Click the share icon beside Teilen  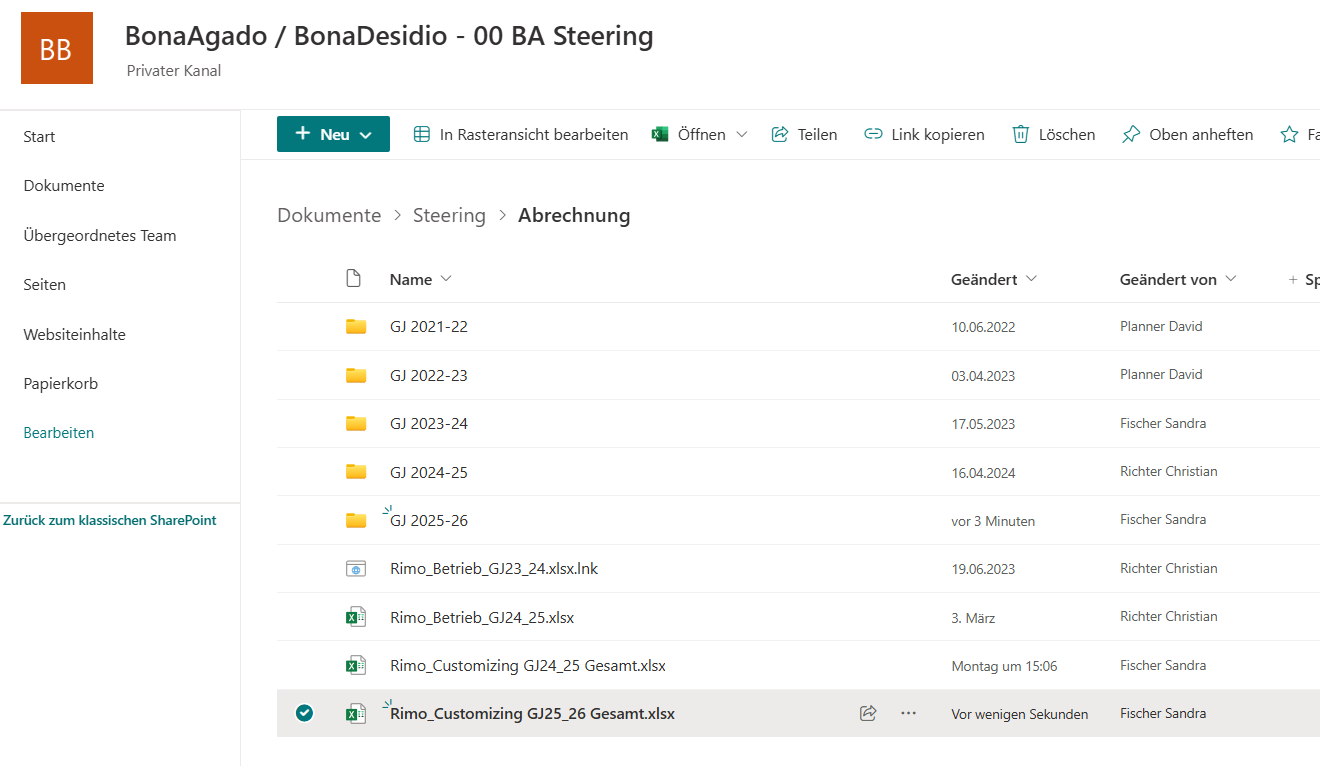(780, 134)
